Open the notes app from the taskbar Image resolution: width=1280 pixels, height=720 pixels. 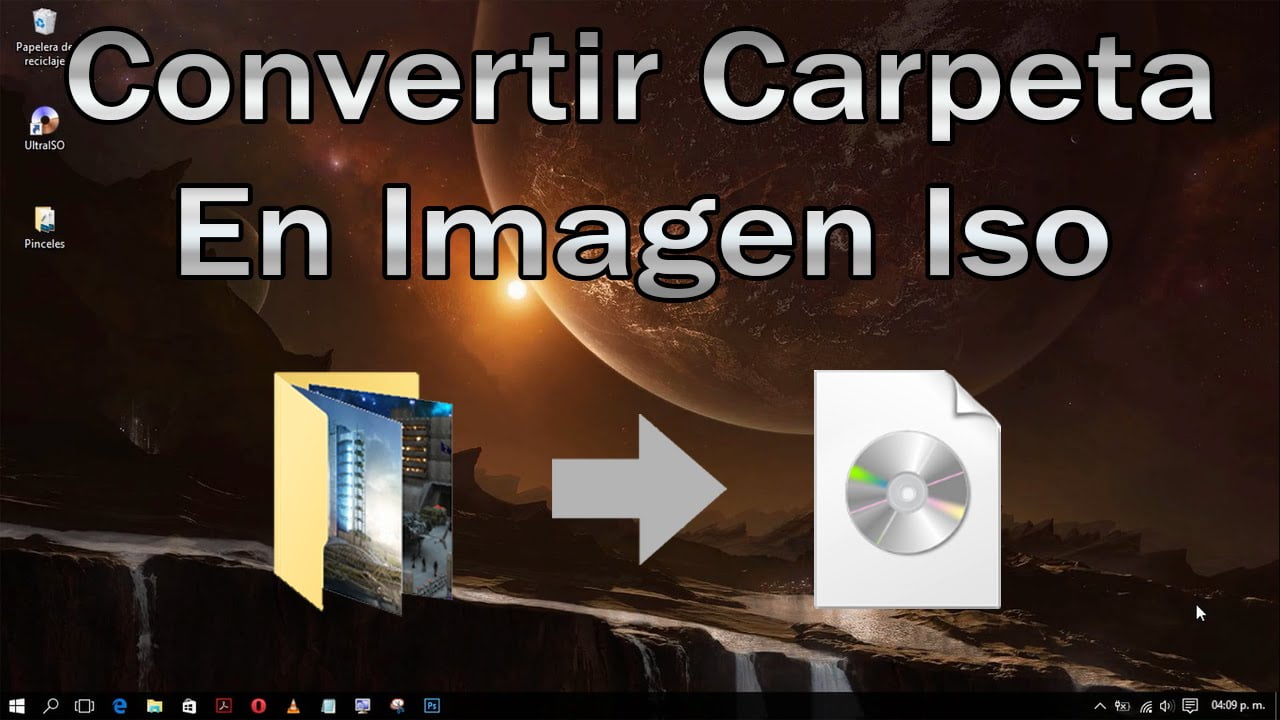[327, 705]
